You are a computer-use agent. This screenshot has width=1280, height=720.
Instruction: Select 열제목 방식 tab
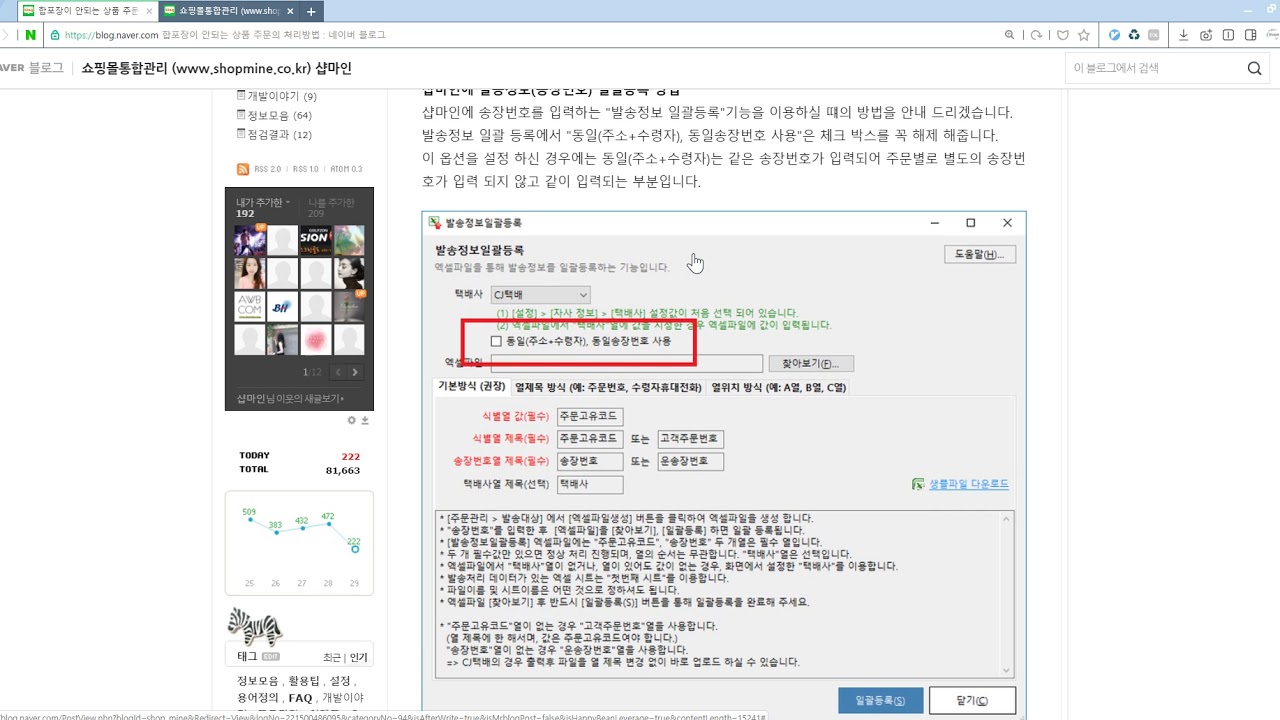click(608, 387)
